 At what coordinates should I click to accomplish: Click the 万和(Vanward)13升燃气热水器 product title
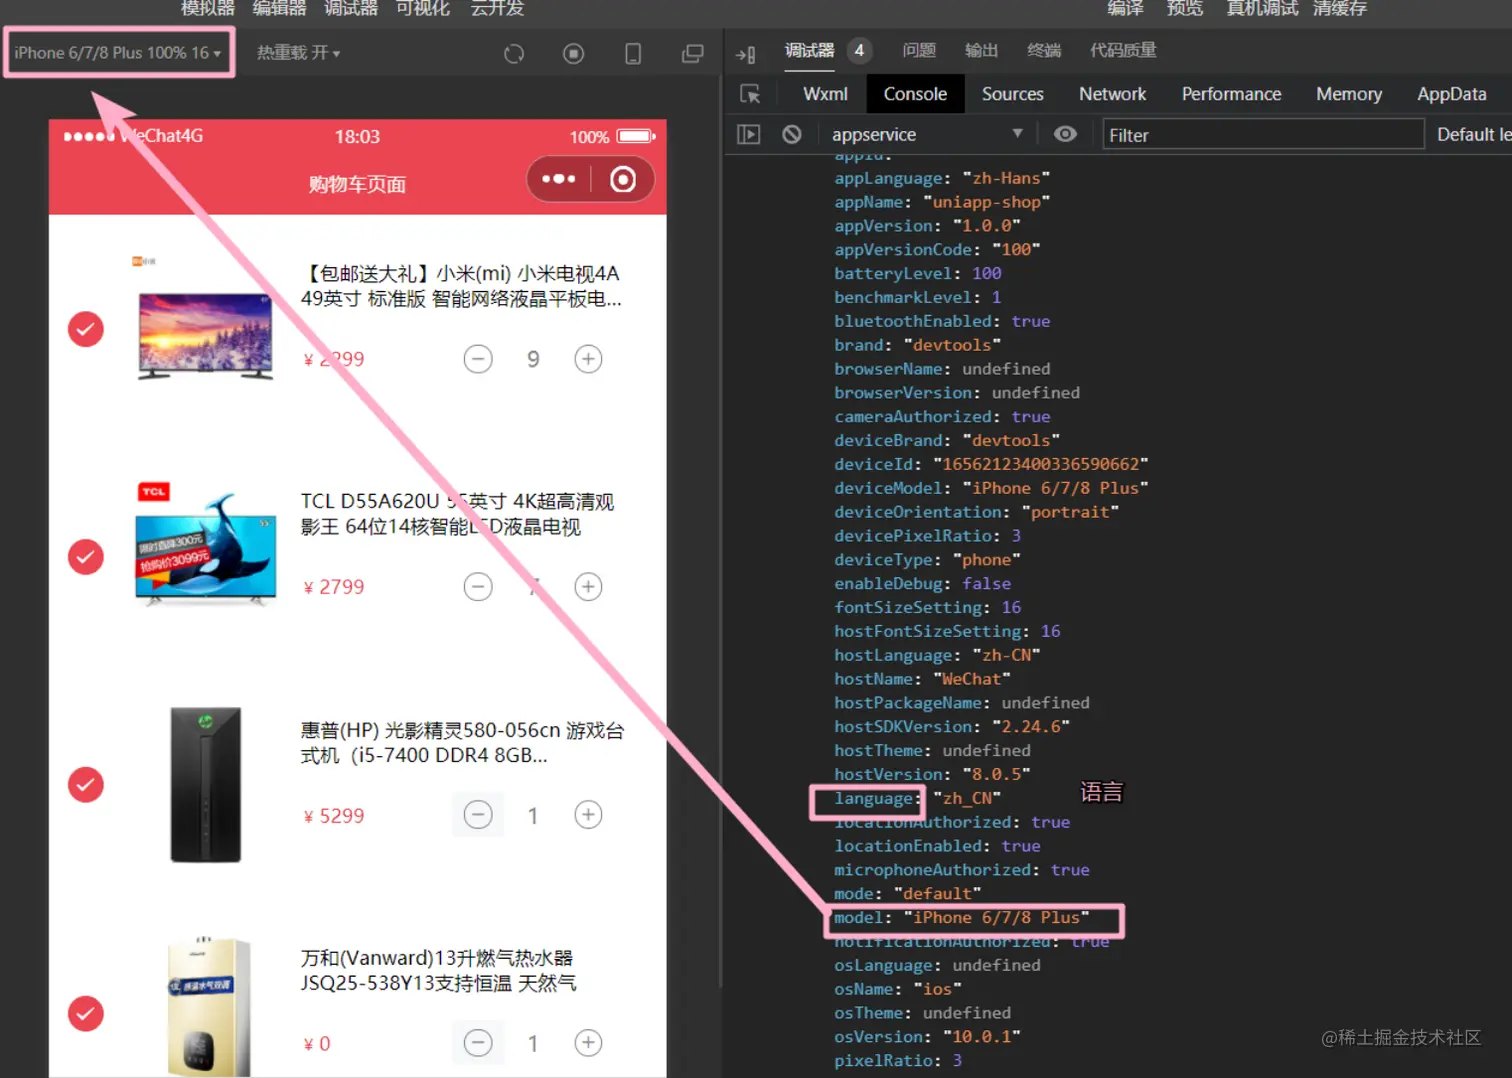coord(438,971)
